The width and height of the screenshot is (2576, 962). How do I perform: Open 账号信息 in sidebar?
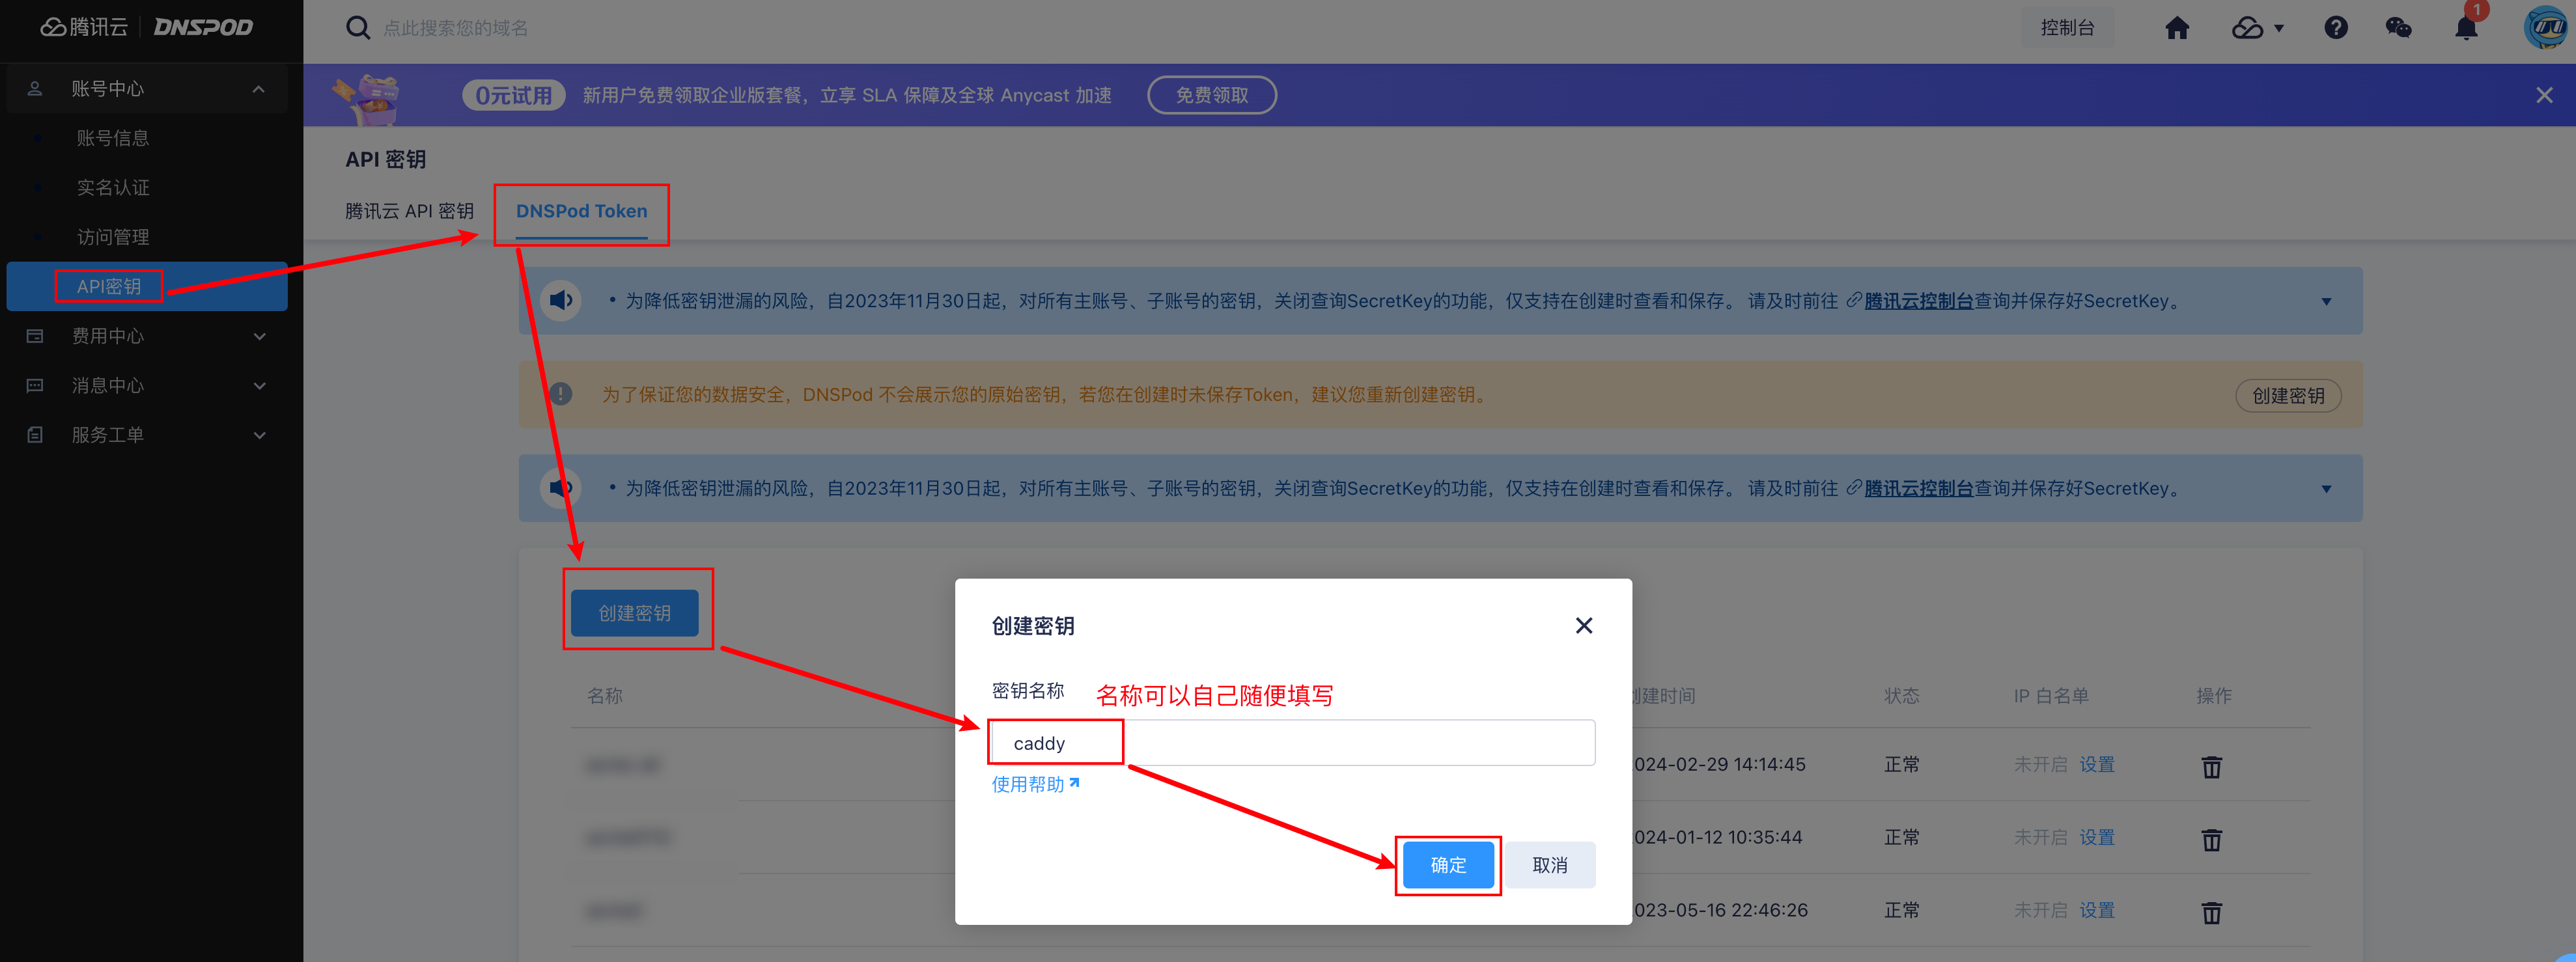(113, 138)
